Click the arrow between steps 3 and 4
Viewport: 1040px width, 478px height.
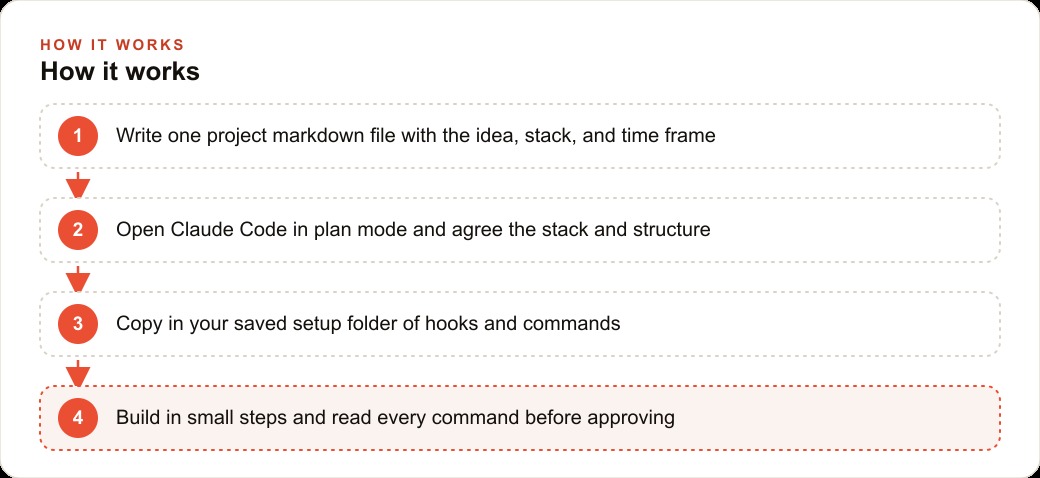(78, 373)
